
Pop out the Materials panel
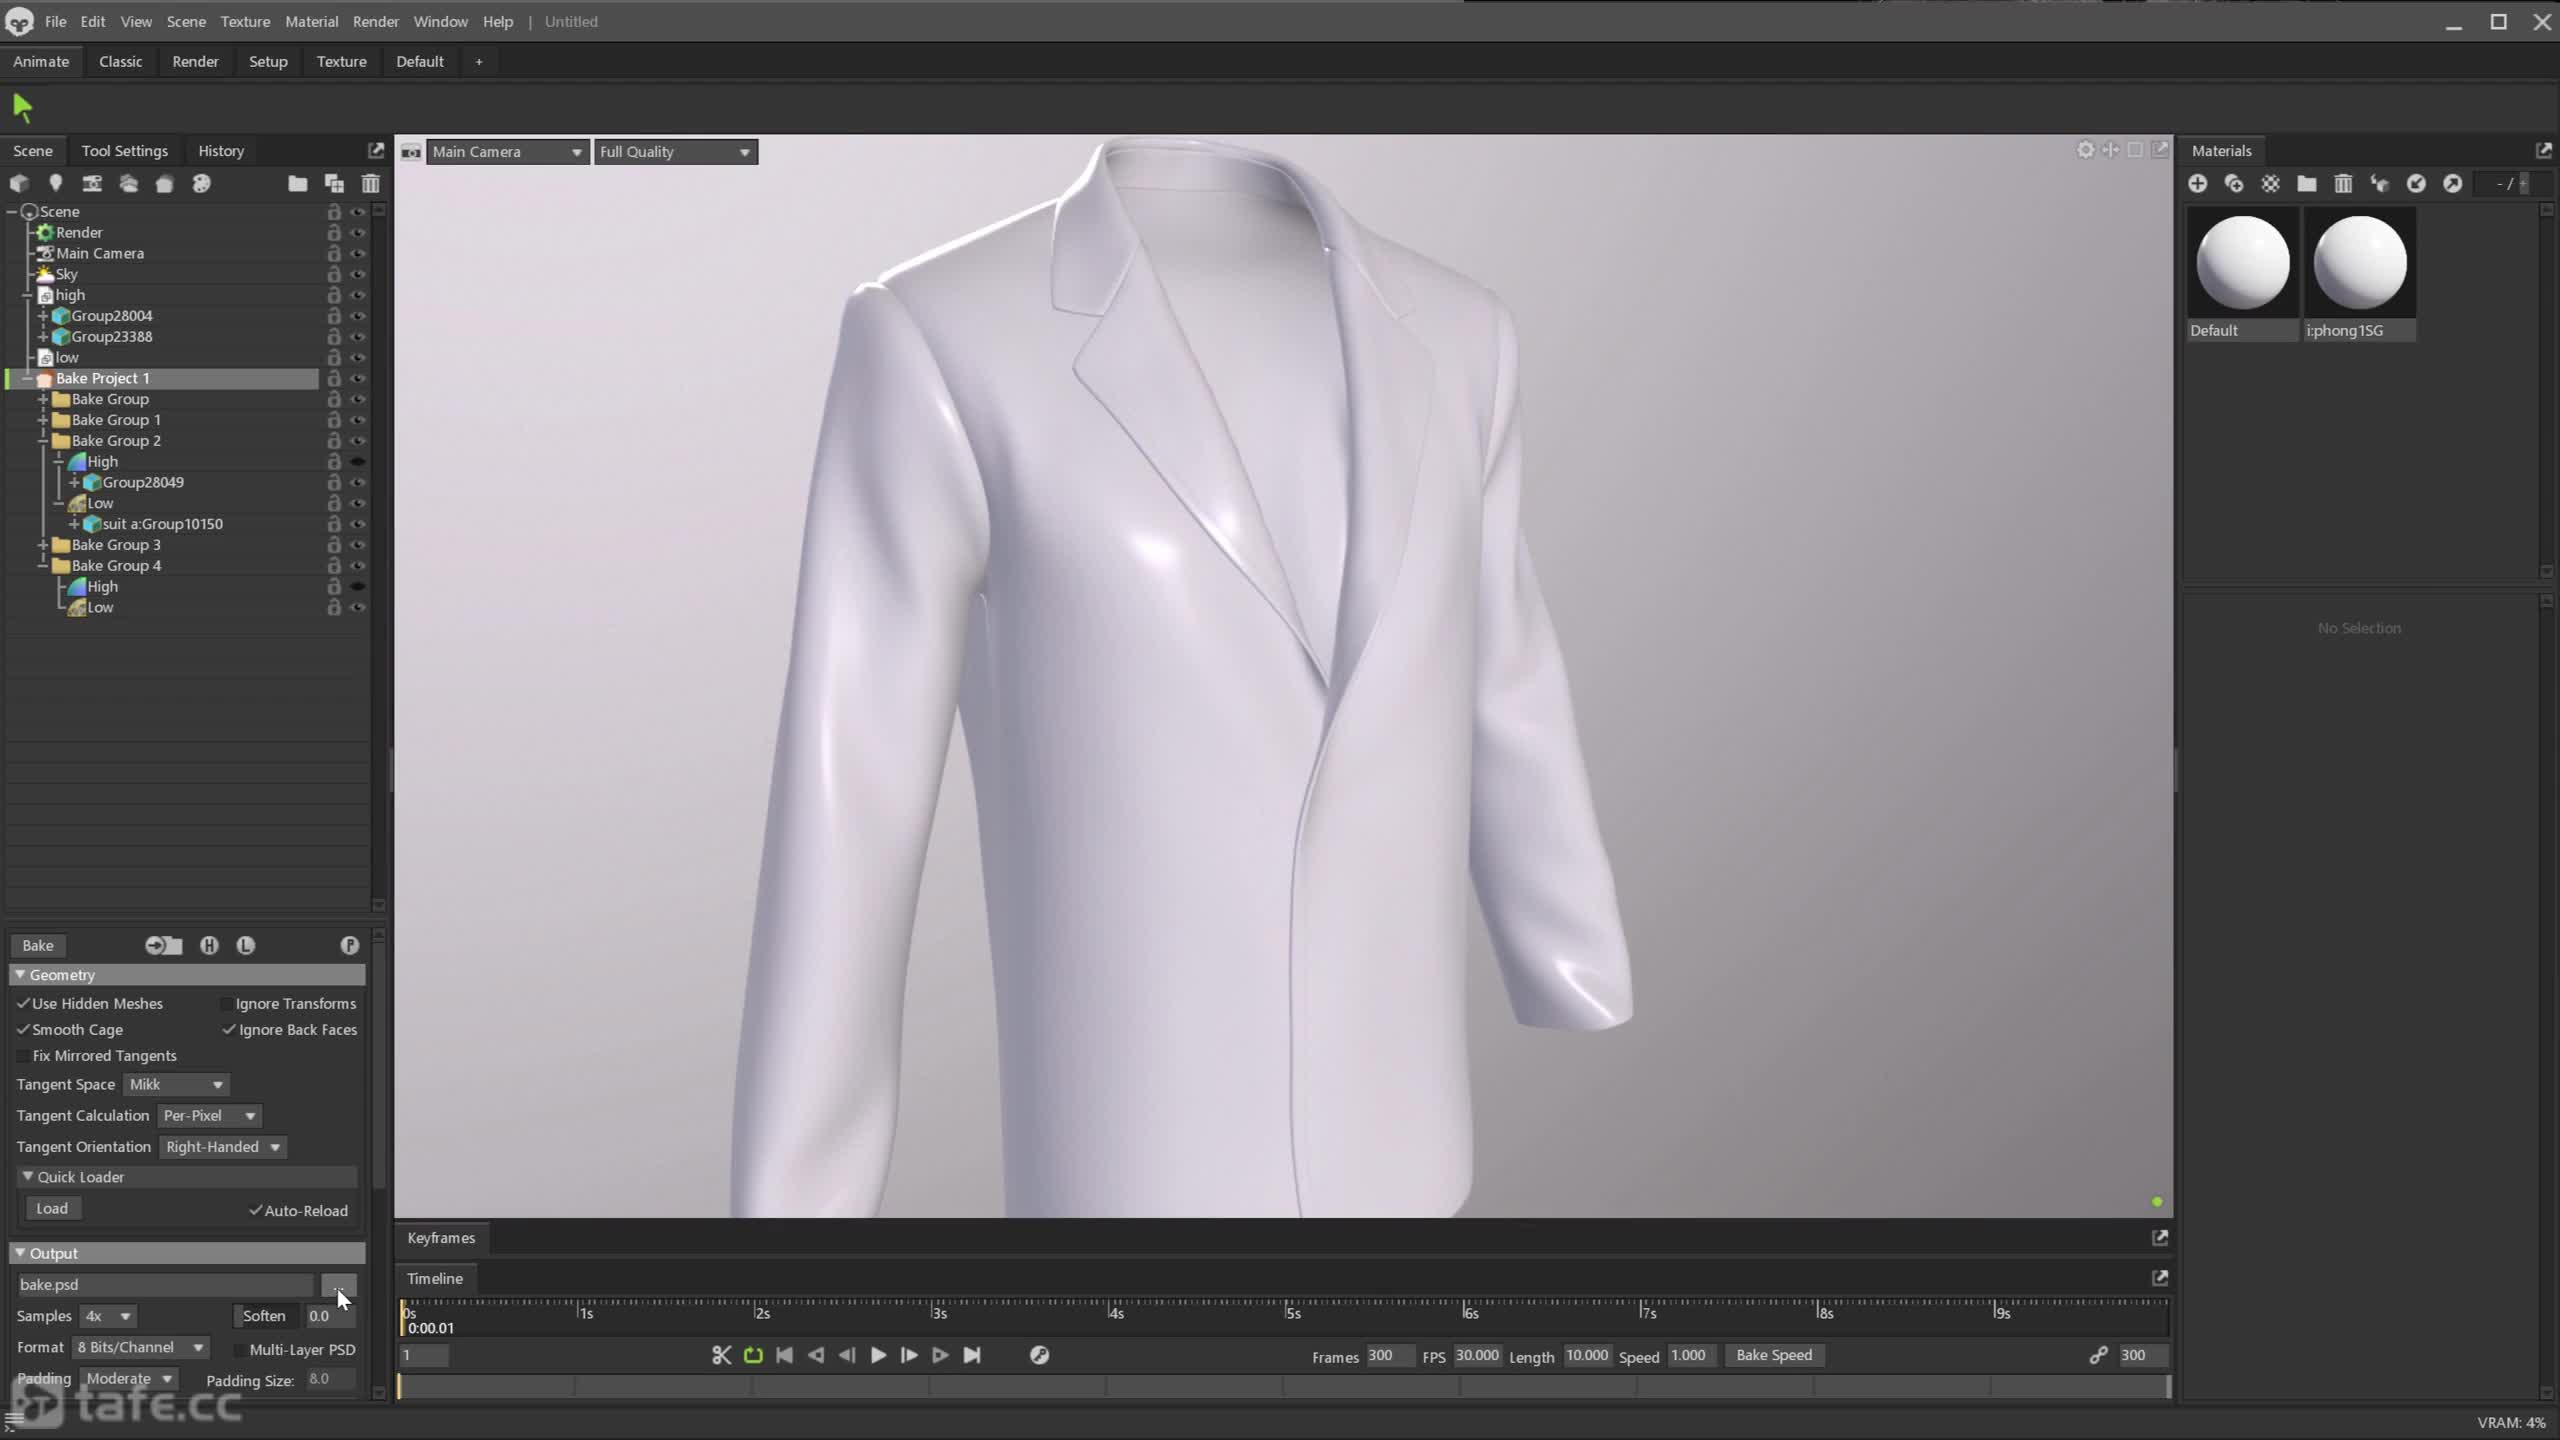pos(2543,150)
